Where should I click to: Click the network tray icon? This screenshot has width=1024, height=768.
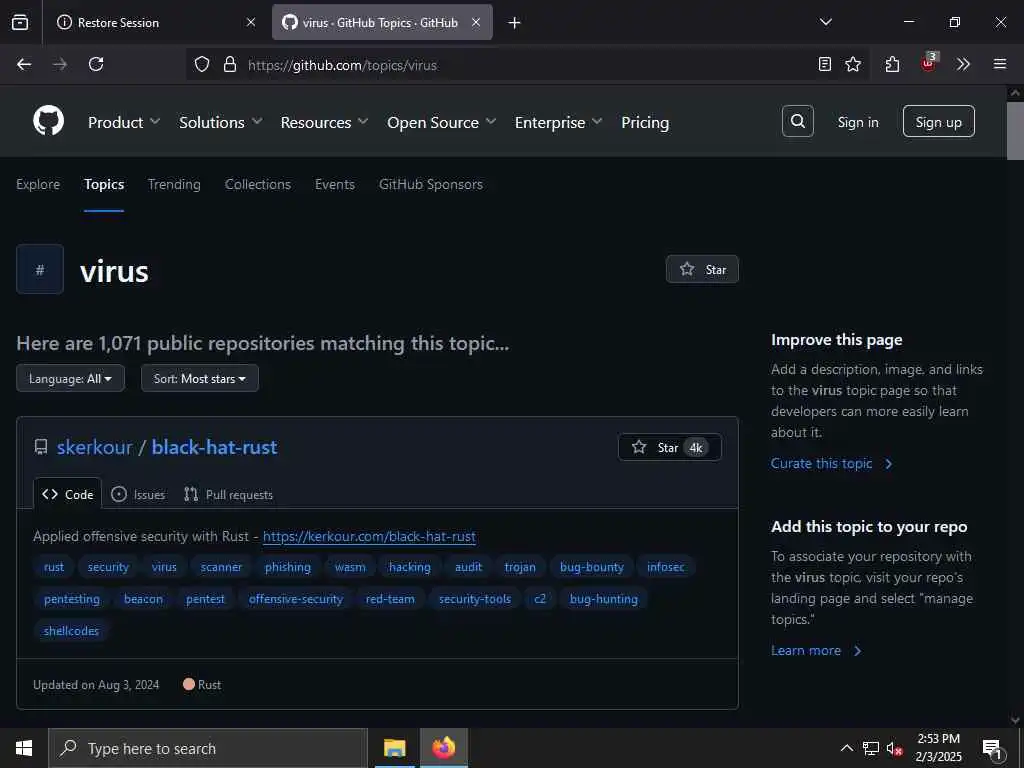(871, 748)
